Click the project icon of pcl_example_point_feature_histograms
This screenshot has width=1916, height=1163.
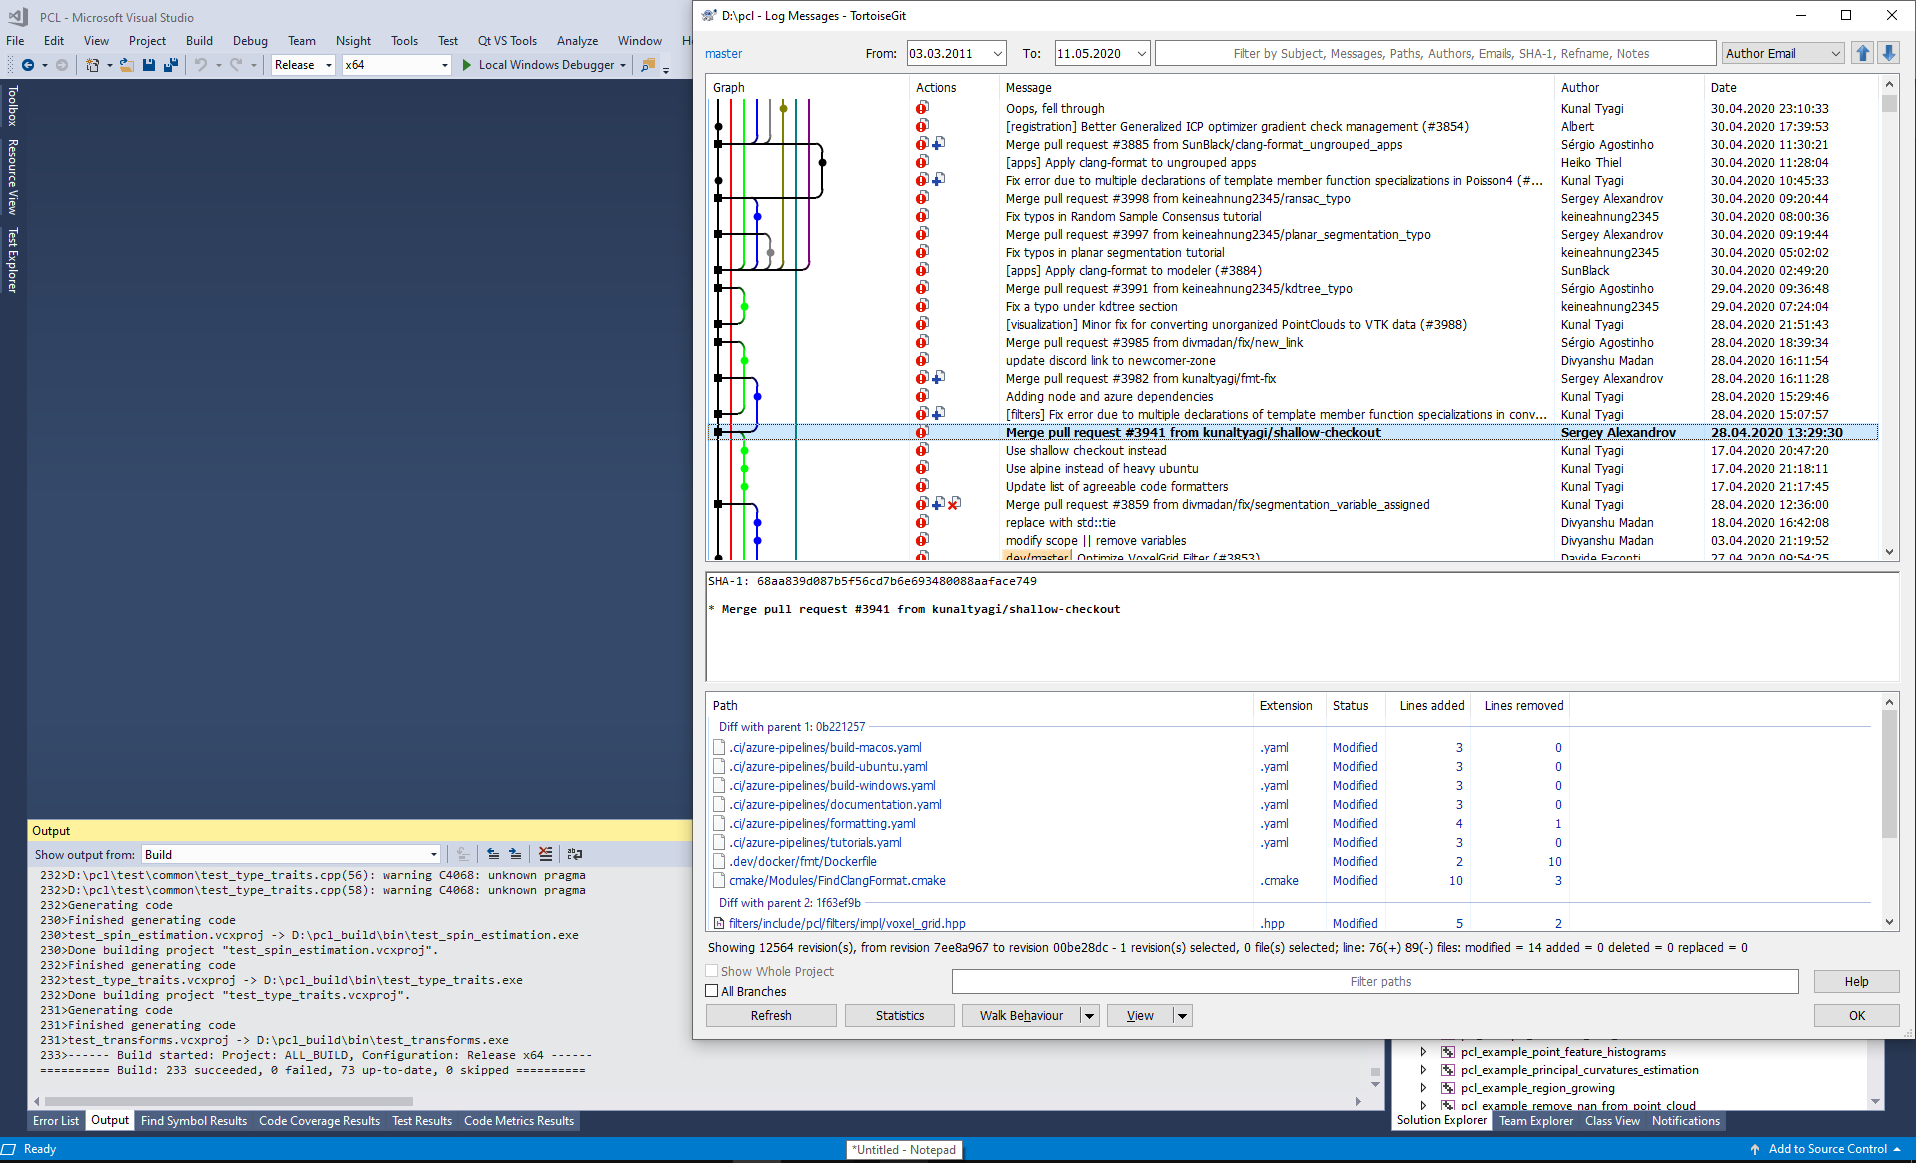(1447, 1052)
